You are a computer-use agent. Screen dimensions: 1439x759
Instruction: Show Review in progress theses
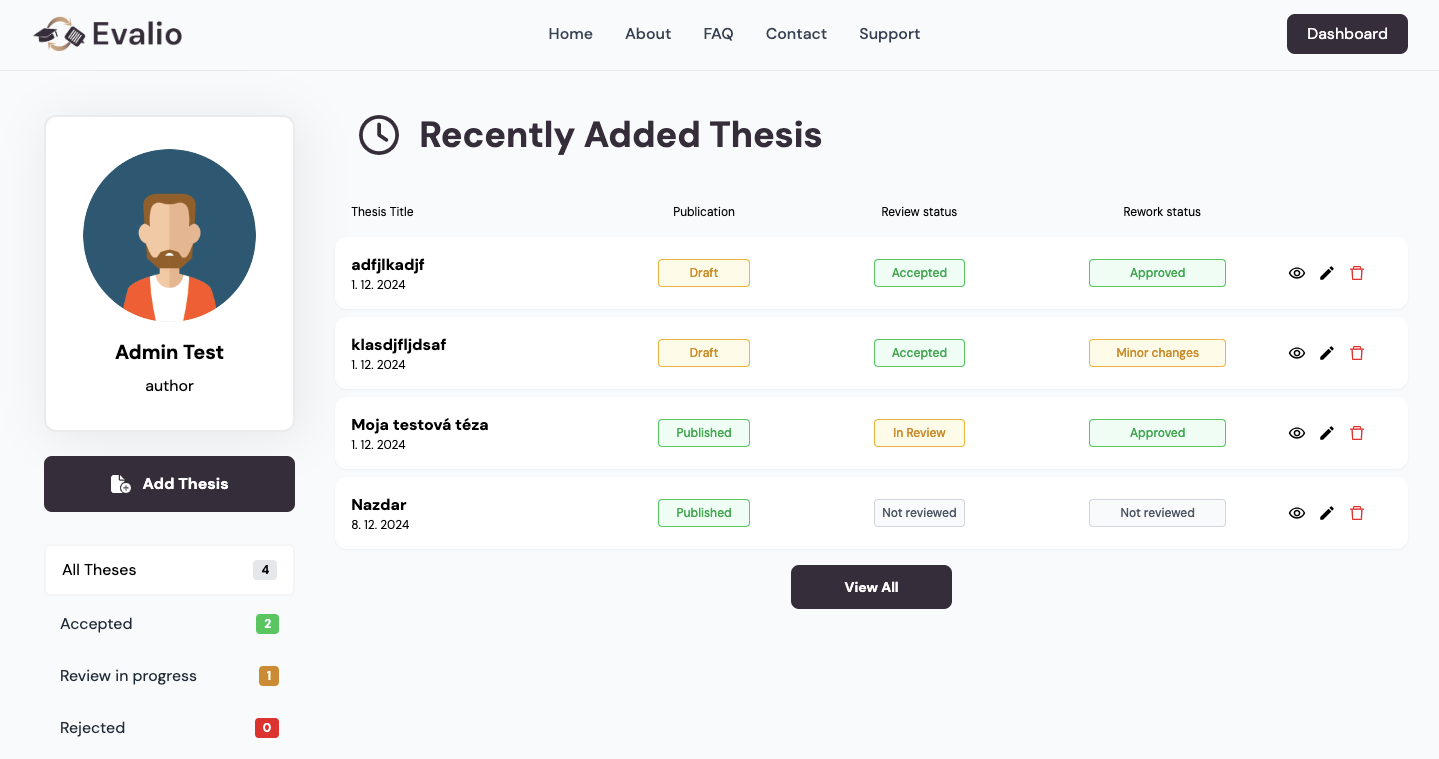[x=169, y=676]
